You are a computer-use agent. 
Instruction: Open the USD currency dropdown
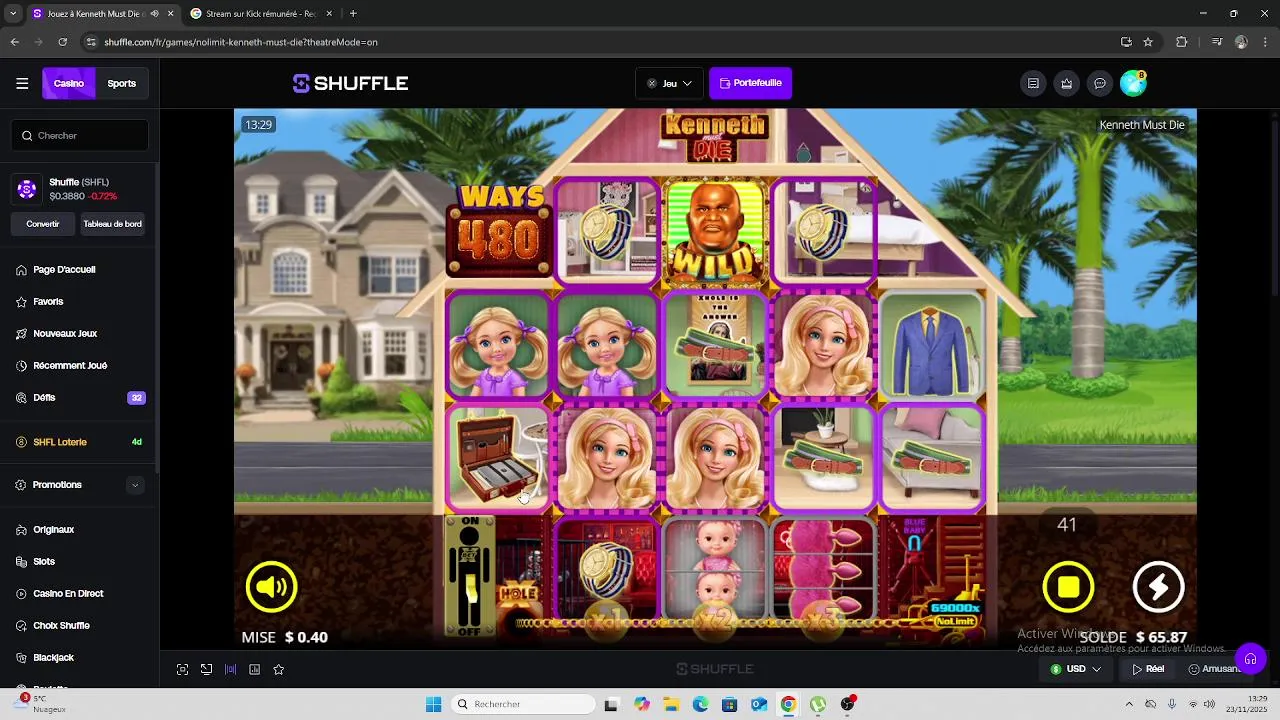click(x=1076, y=669)
